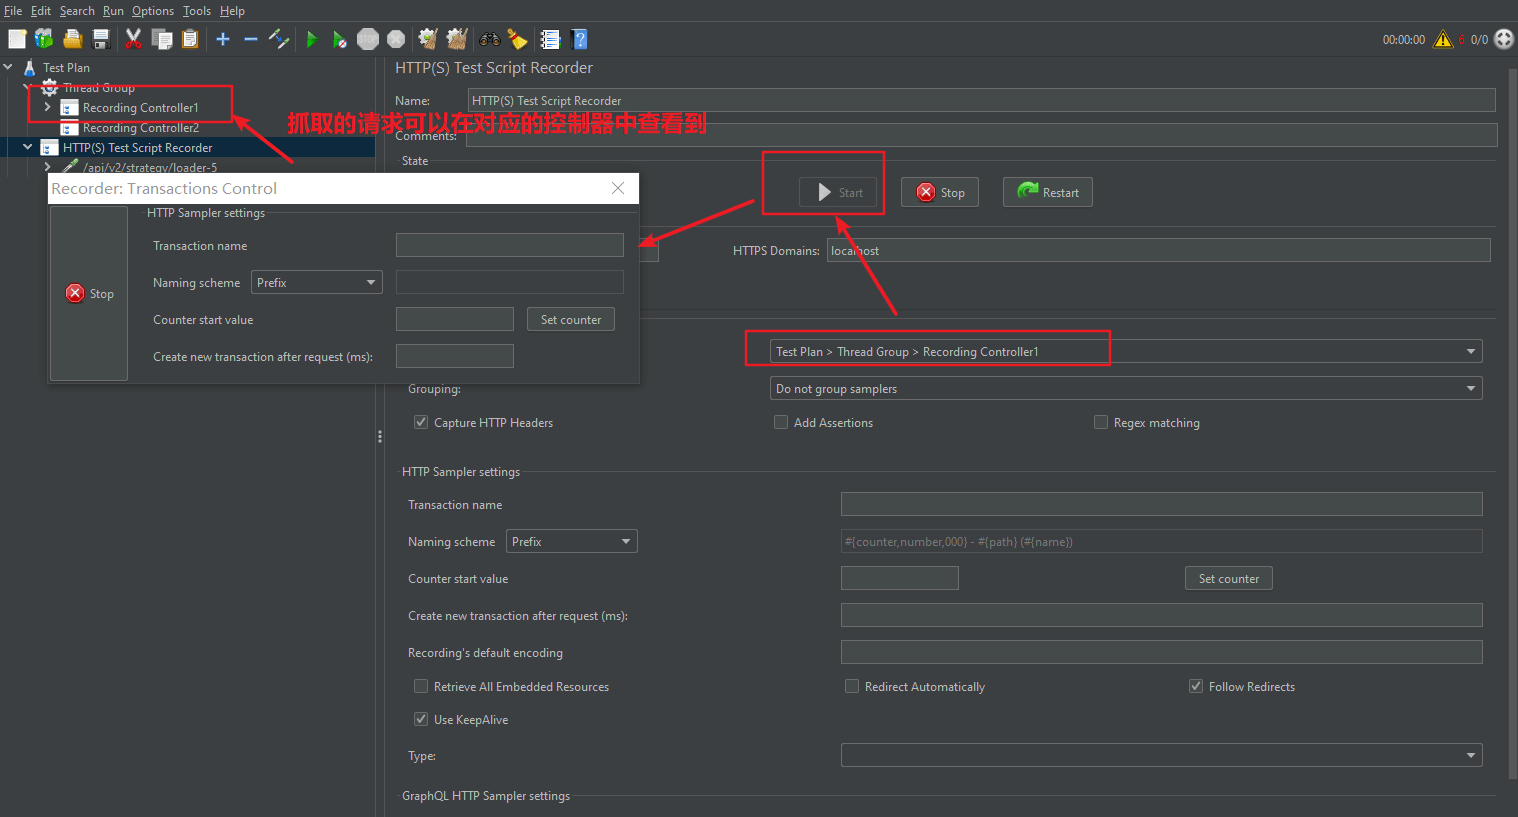Toggle the Use KeepAlive checkbox
Viewport: 1518px width, 817px height.
pyautogui.click(x=421, y=719)
